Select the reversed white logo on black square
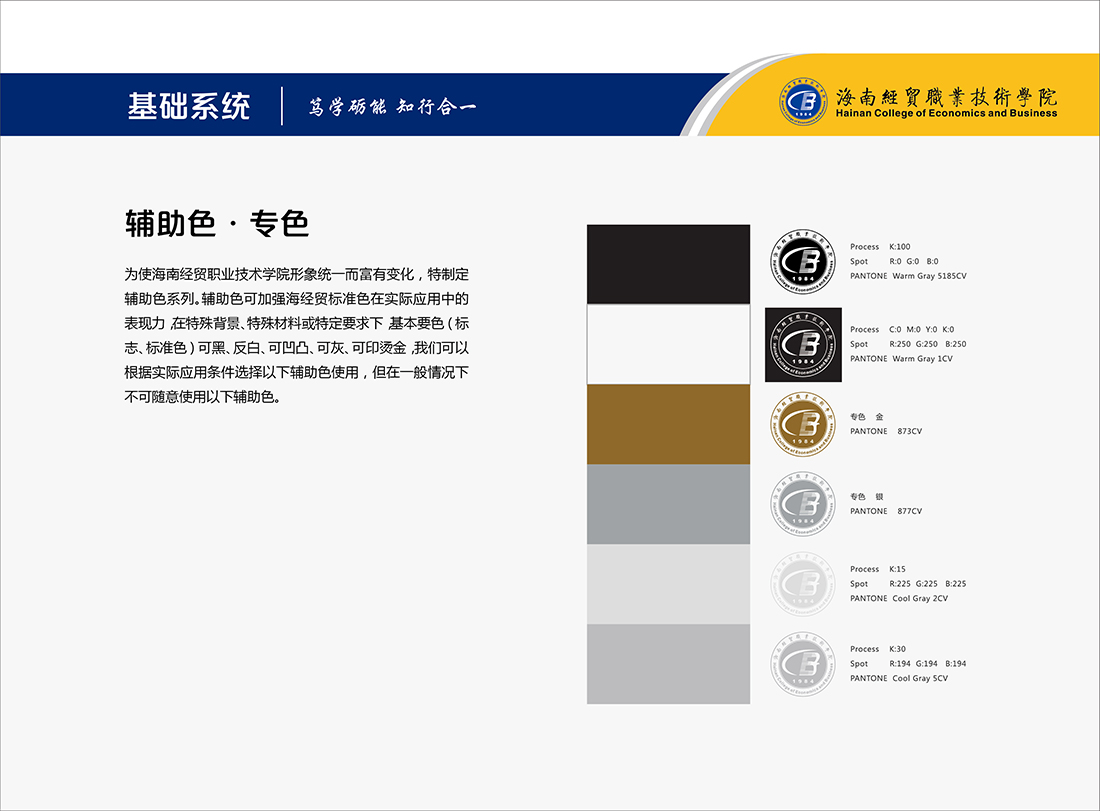 coord(803,344)
